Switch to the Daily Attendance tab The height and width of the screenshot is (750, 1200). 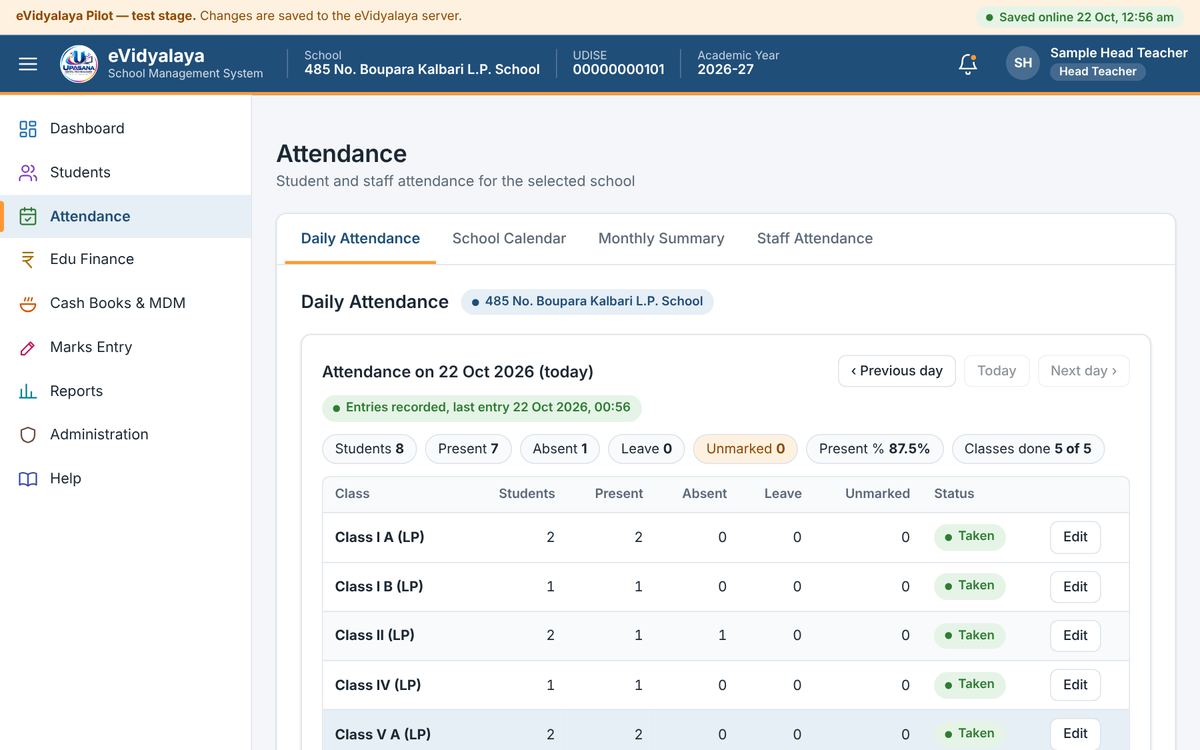coord(360,239)
